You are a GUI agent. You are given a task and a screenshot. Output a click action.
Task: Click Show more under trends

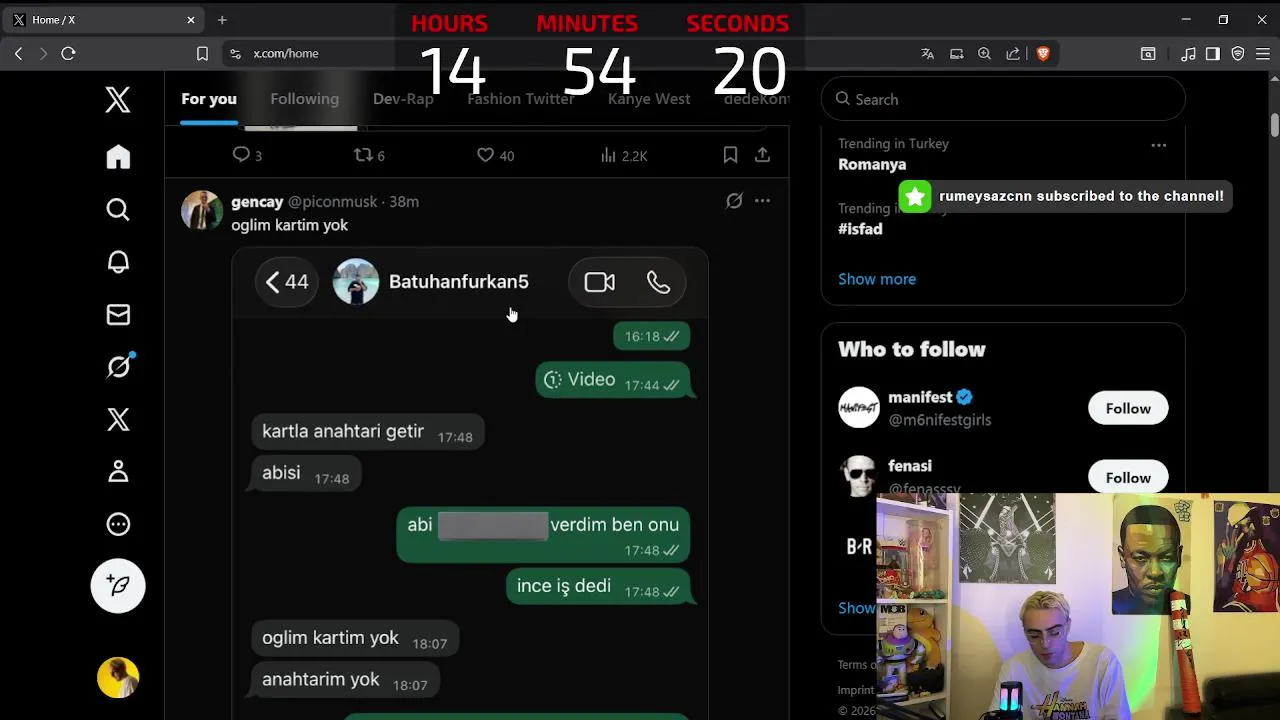[877, 279]
